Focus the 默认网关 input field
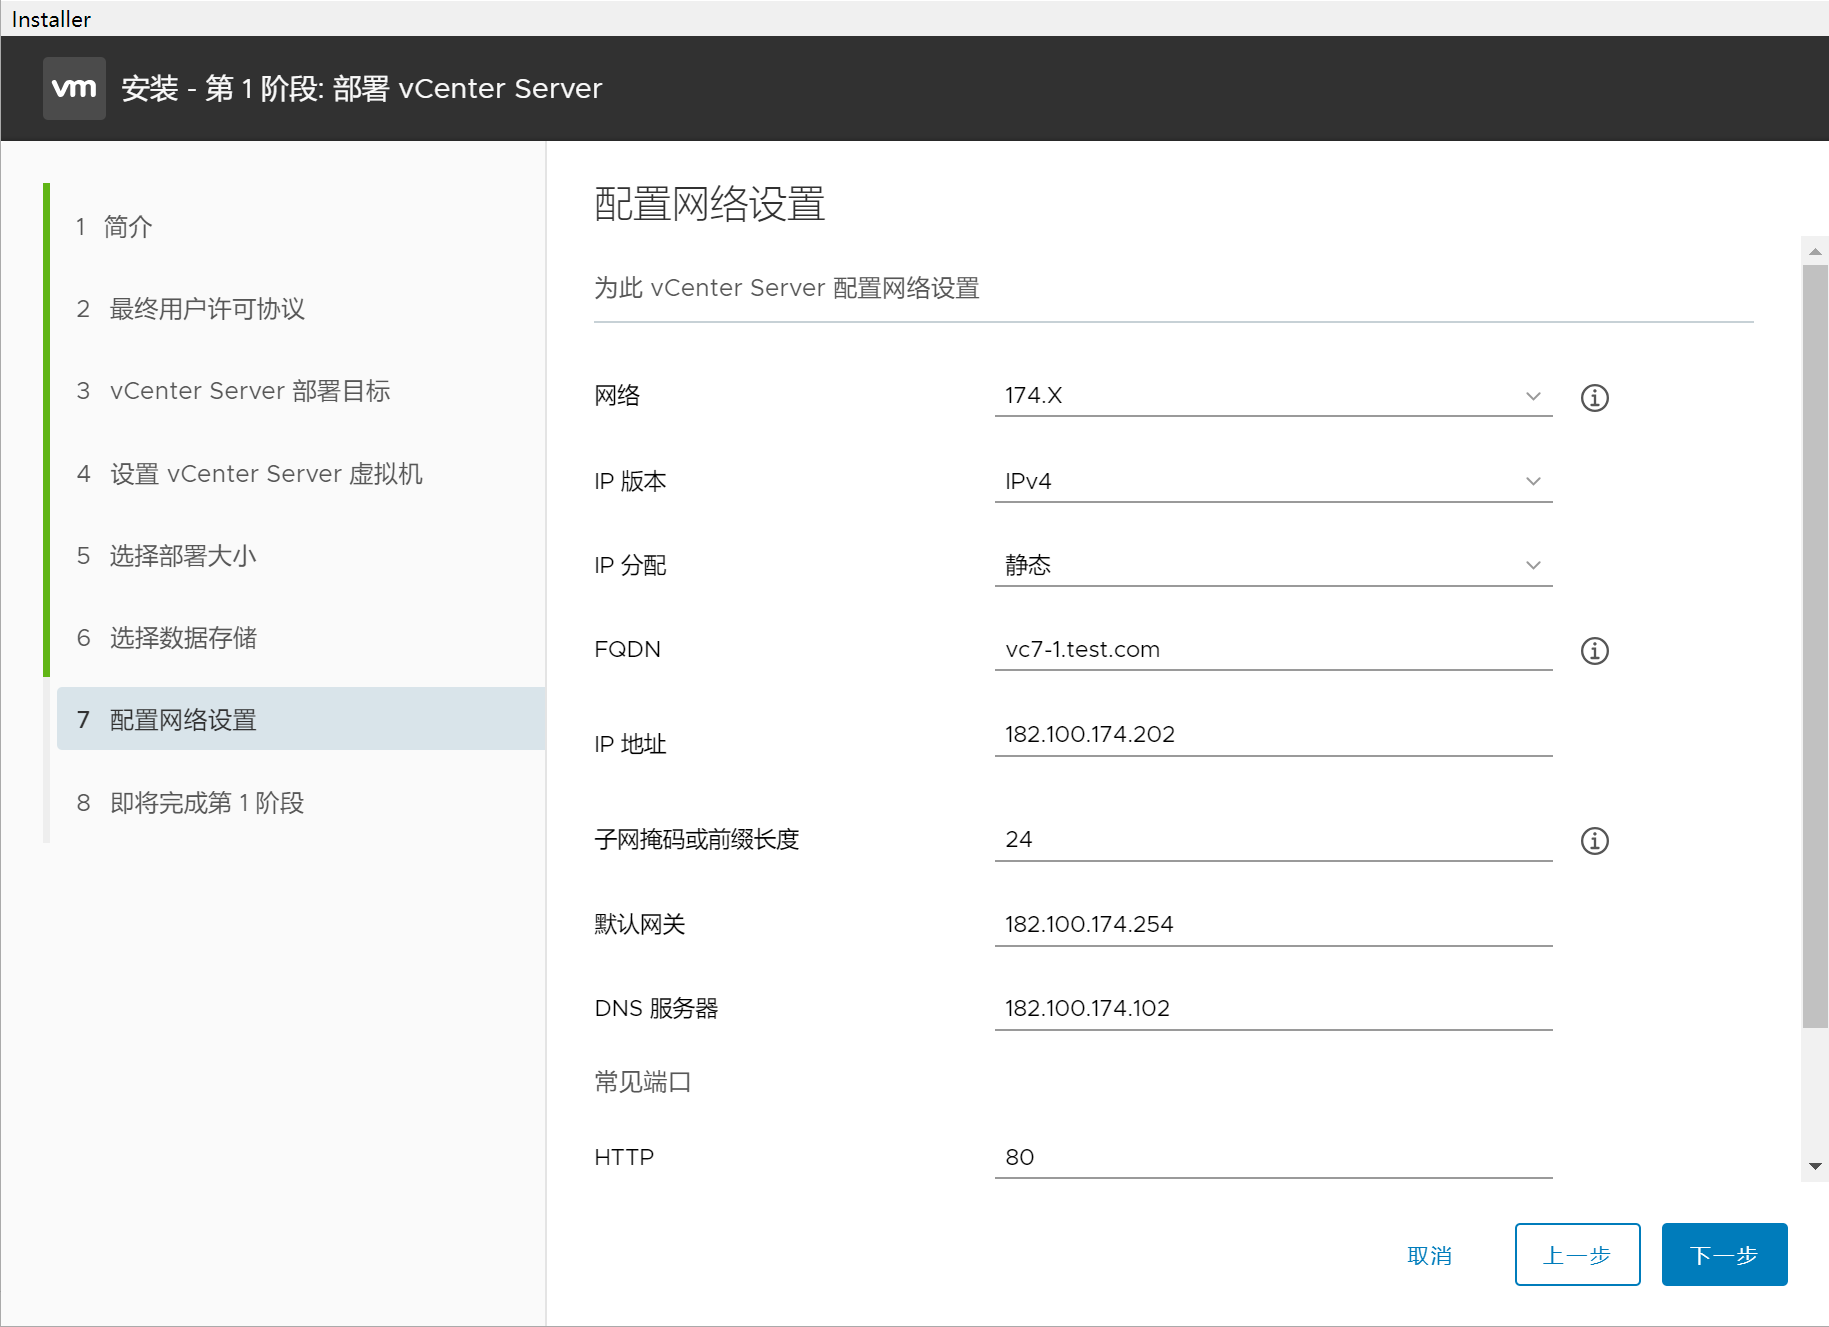Image resolution: width=1829 pixels, height=1327 pixels. pos(1272,925)
